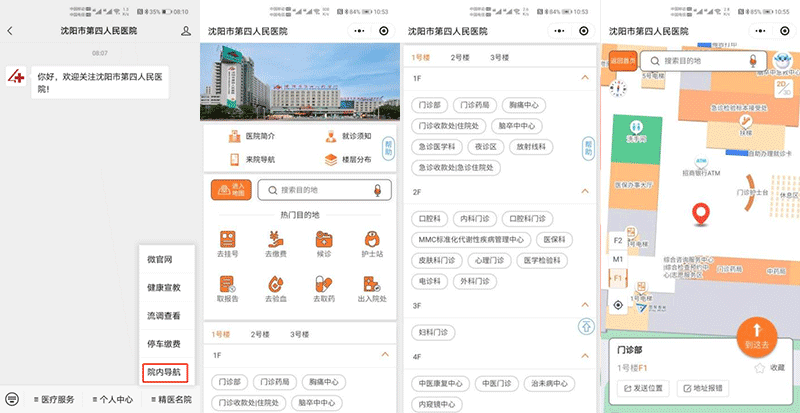
Task: Open 来院导航 phone icon entry
Action: (x=234, y=159)
